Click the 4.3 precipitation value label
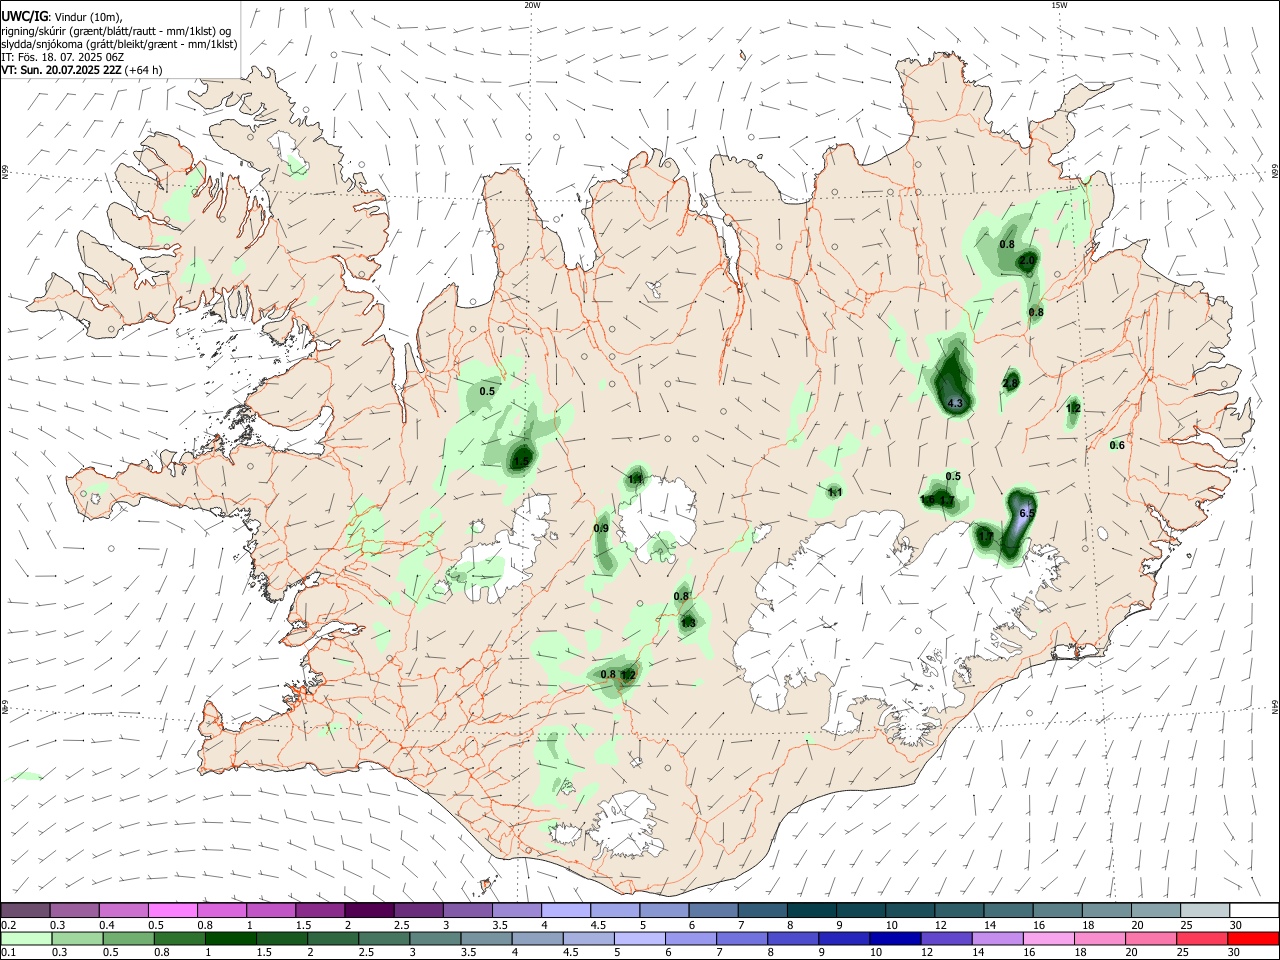This screenshot has width=1280, height=960. tap(955, 404)
